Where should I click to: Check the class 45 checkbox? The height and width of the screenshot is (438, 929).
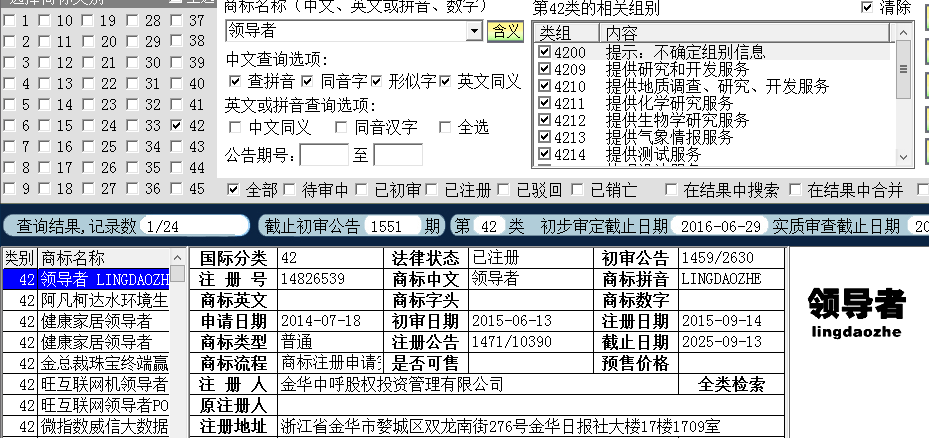pos(177,188)
